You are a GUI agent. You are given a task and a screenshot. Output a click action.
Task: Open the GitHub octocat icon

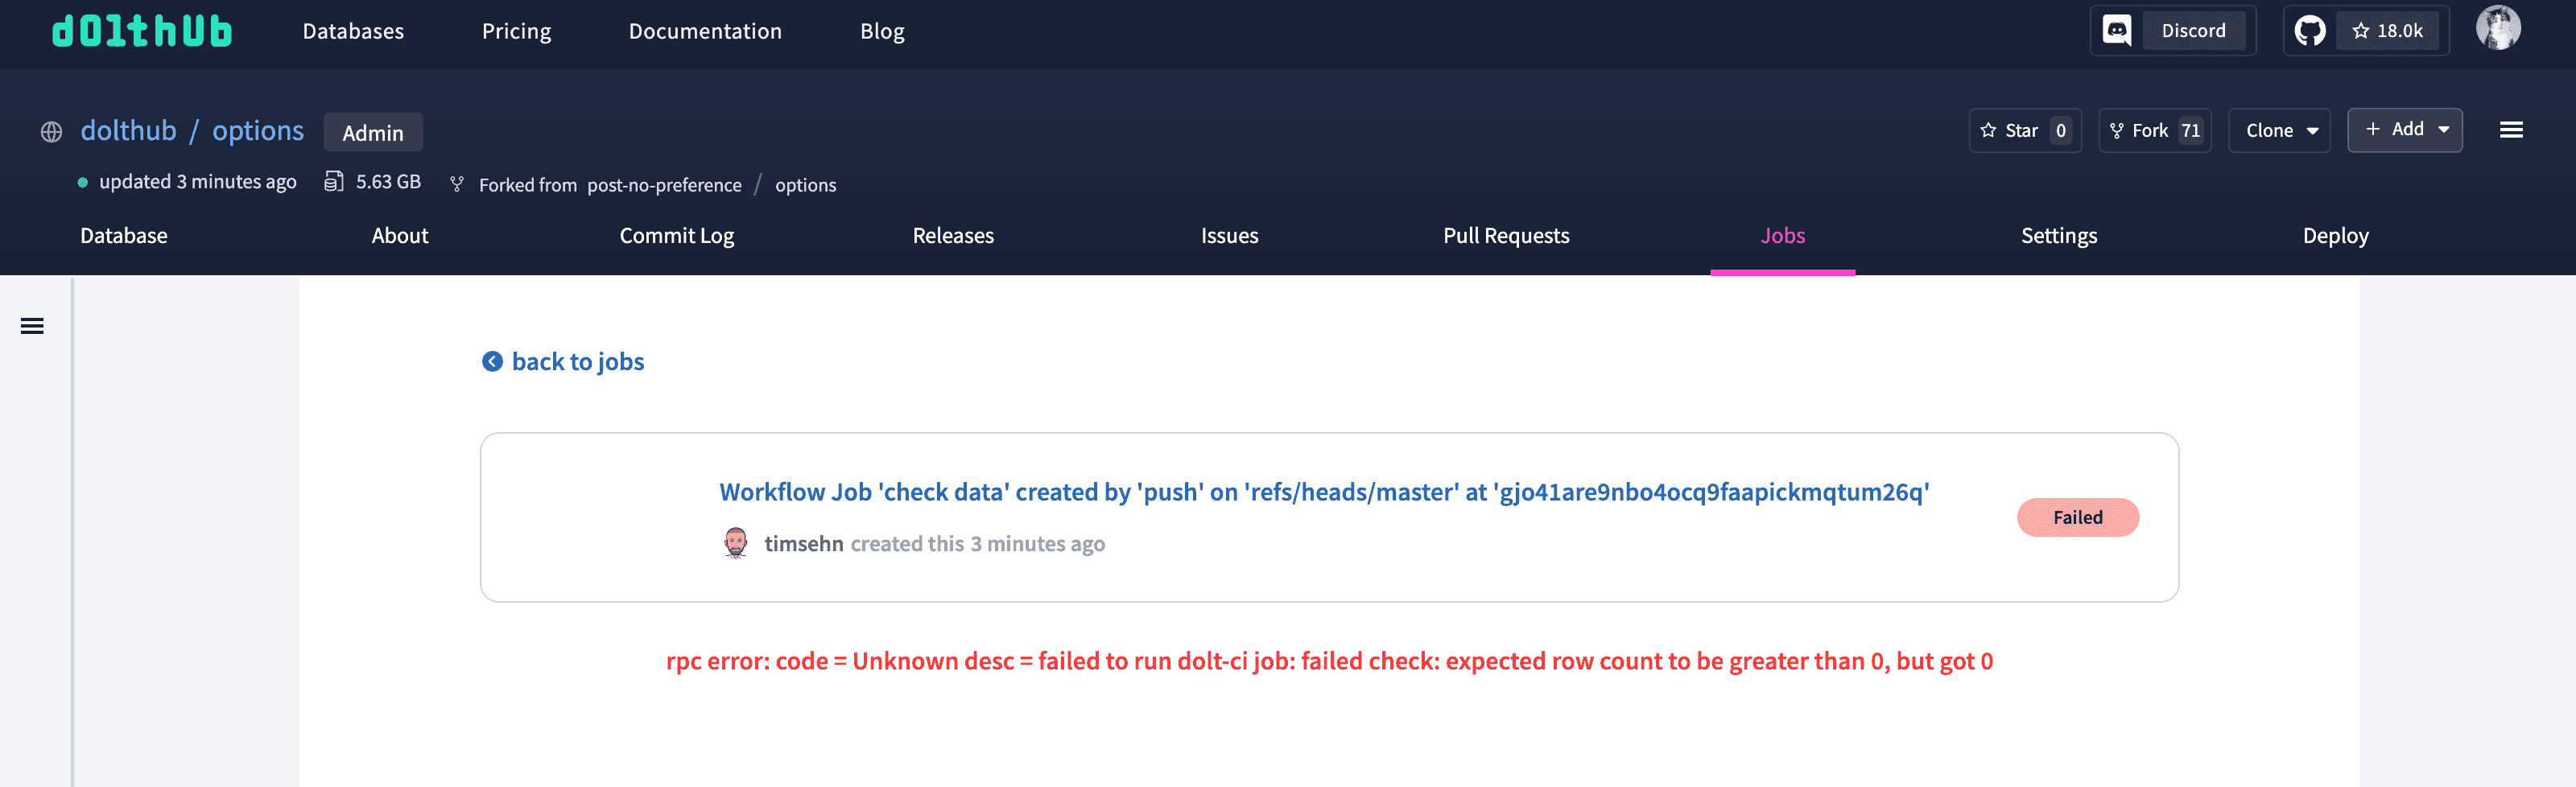(x=2310, y=30)
